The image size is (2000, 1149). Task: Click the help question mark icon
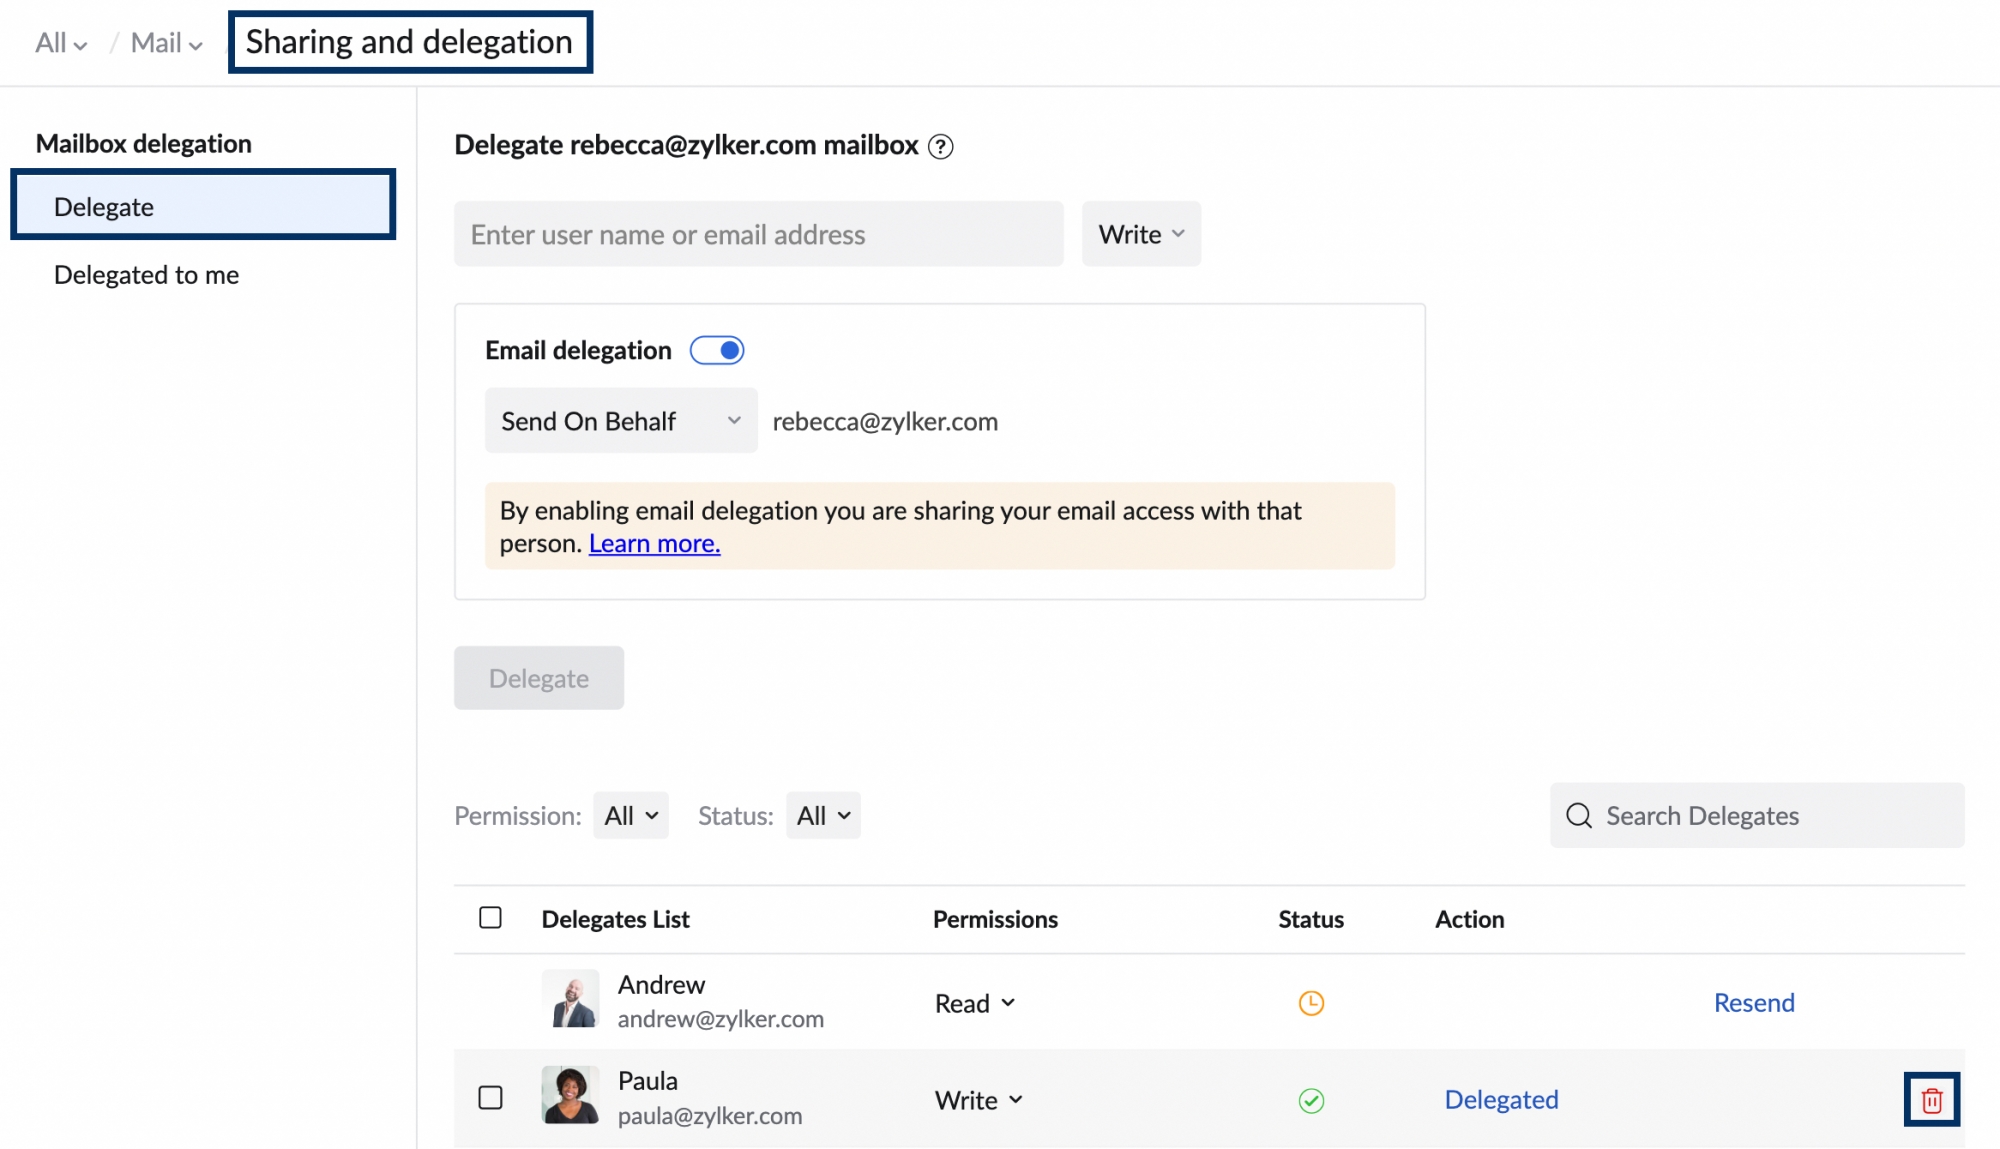pos(940,147)
